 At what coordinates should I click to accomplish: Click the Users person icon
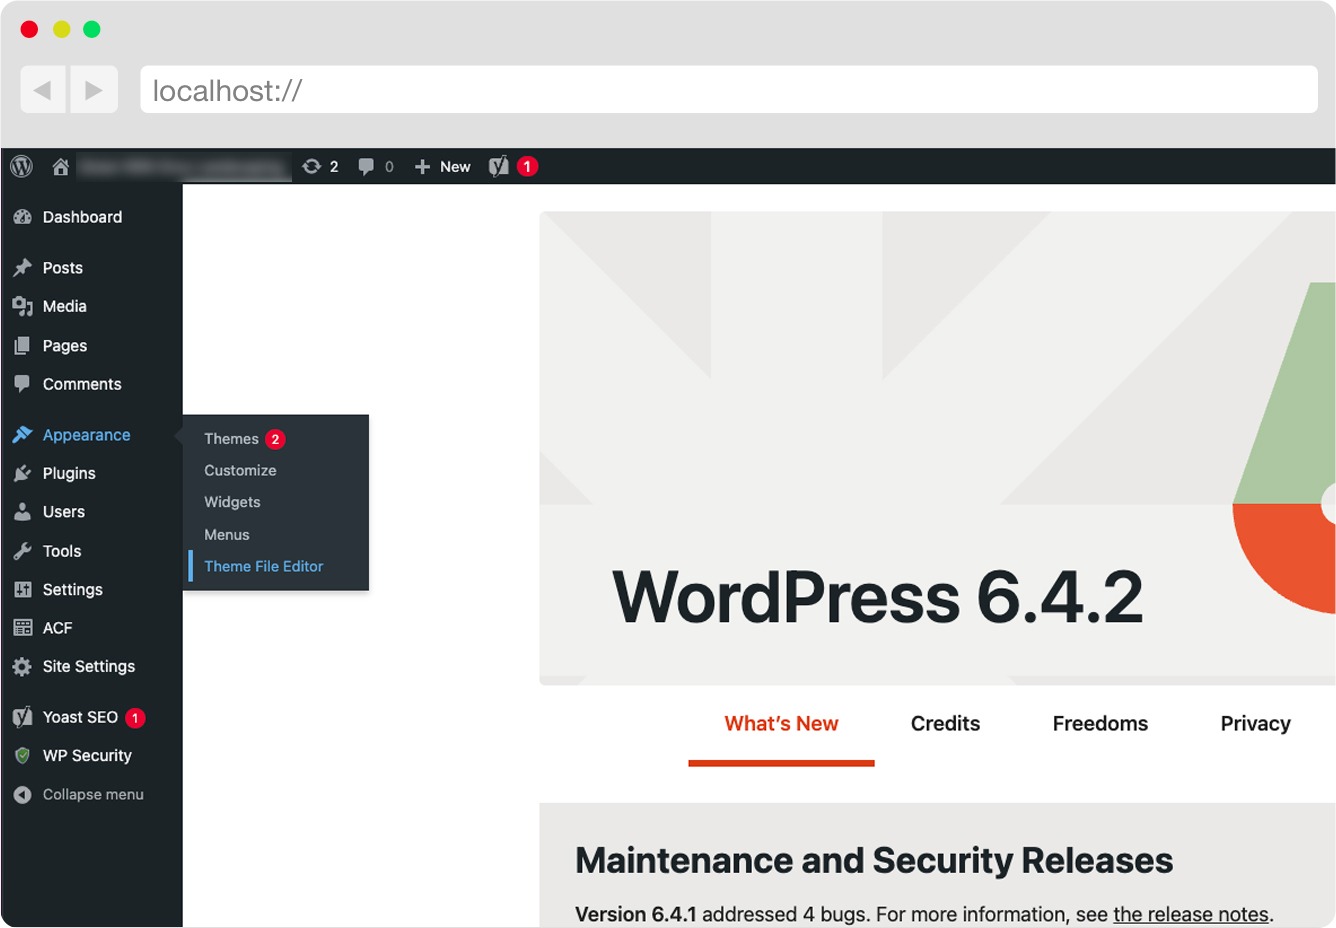point(22,512)
